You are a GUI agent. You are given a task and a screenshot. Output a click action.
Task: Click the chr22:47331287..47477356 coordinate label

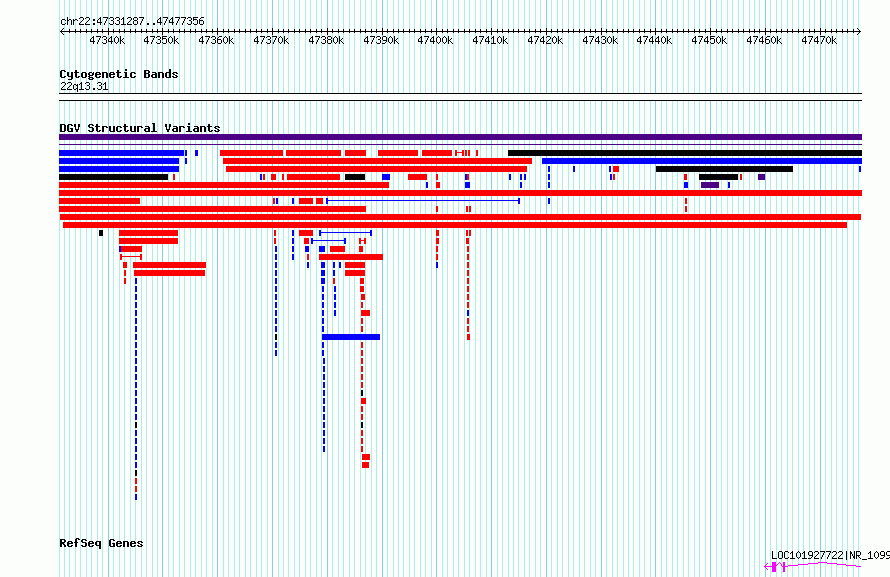tap(132, 21)
